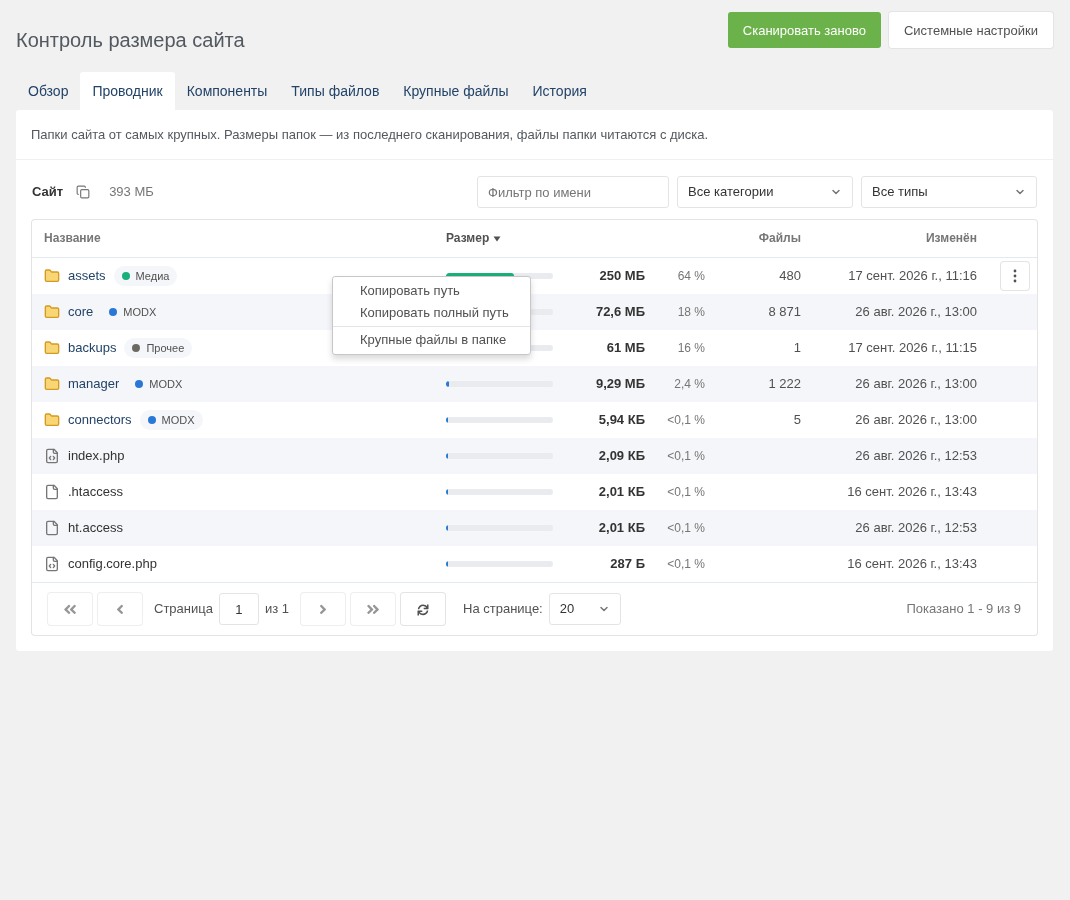This screenshot has width=1070, height=900.
Task: Click the connectors folder icon
Action: pyautogui.click(x=52, y=420)
